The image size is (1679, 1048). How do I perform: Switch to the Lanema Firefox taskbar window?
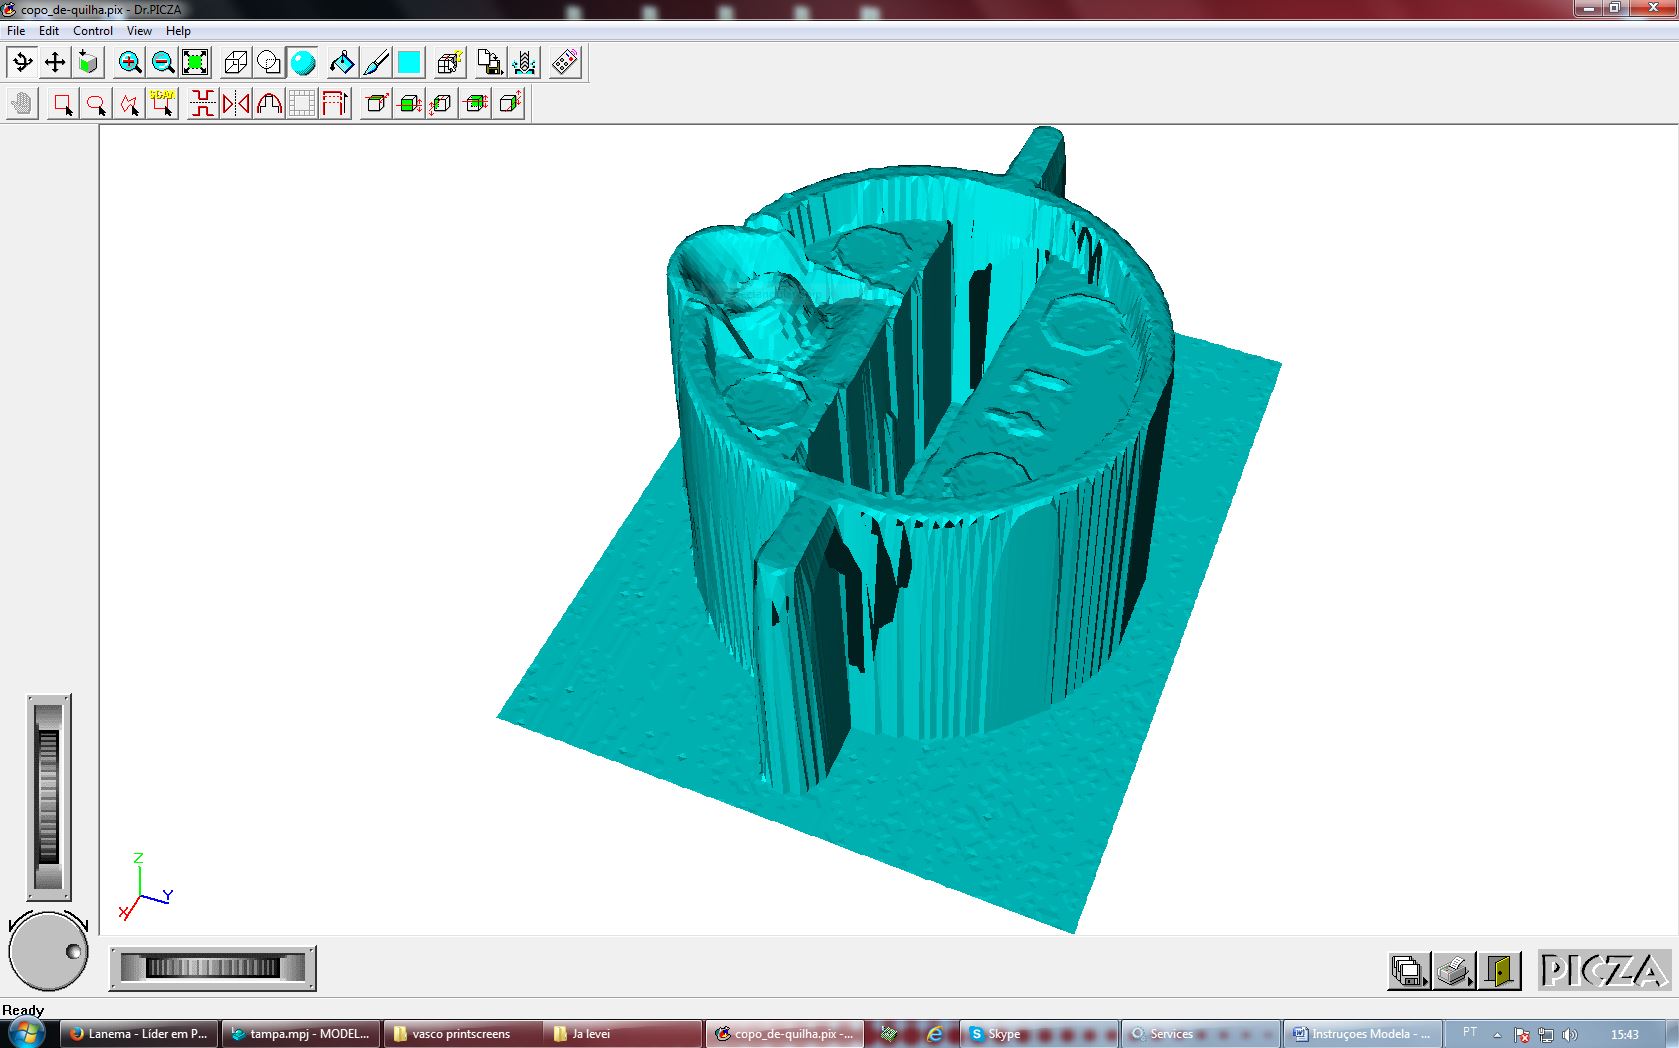click(x=139, y=1034)
